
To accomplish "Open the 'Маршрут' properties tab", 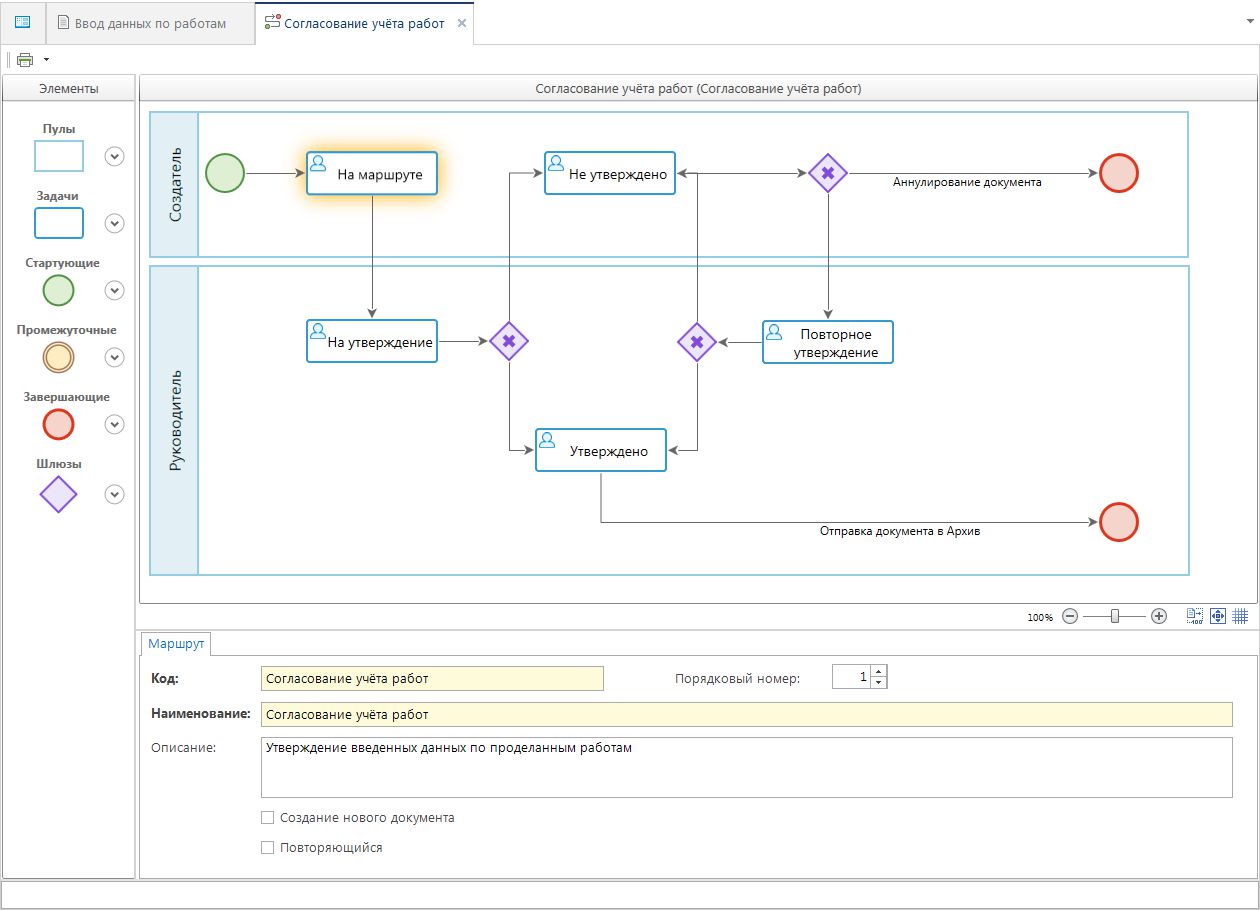I will (x=176, y=644).
